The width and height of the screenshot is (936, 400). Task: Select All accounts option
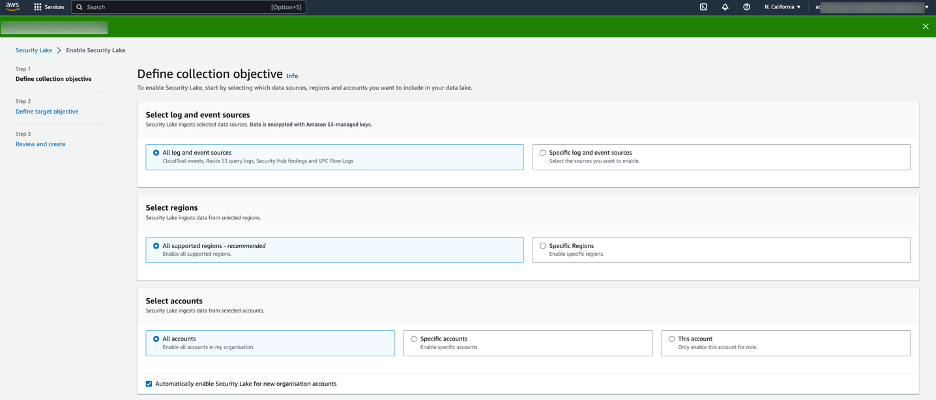click(270, 343)
